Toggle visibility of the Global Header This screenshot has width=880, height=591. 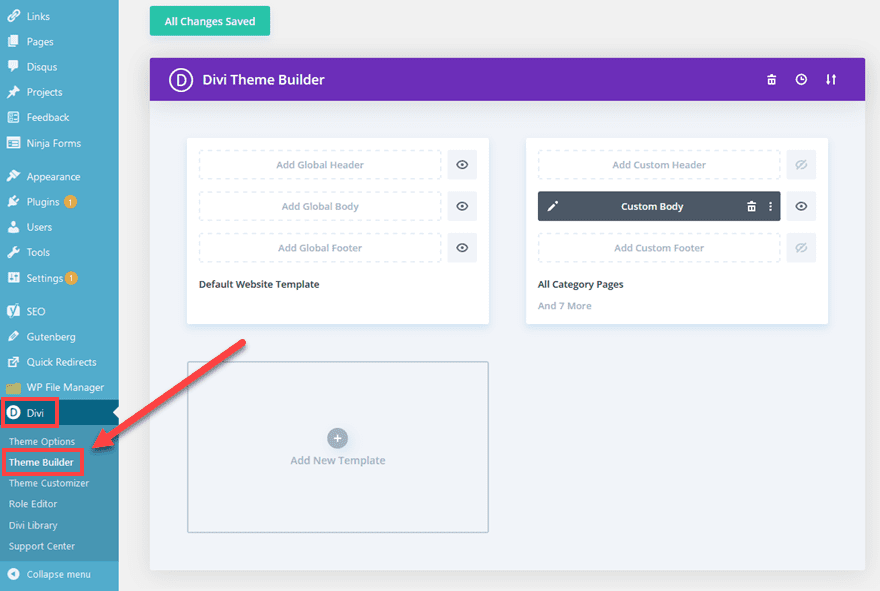[461, 164]
